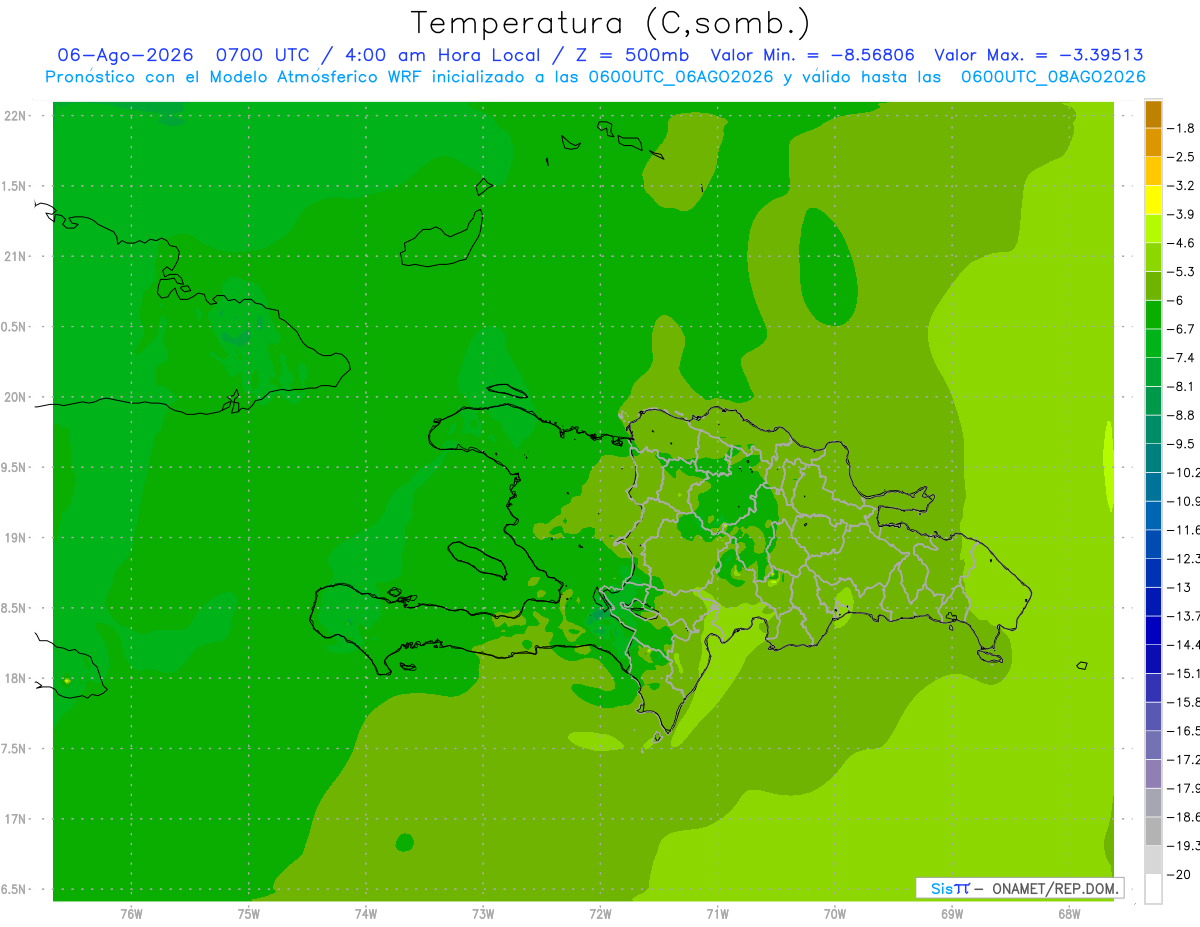
Task: Click the teal legend swatch between -8.8 and -9.5
Action: click(1153, 430)
